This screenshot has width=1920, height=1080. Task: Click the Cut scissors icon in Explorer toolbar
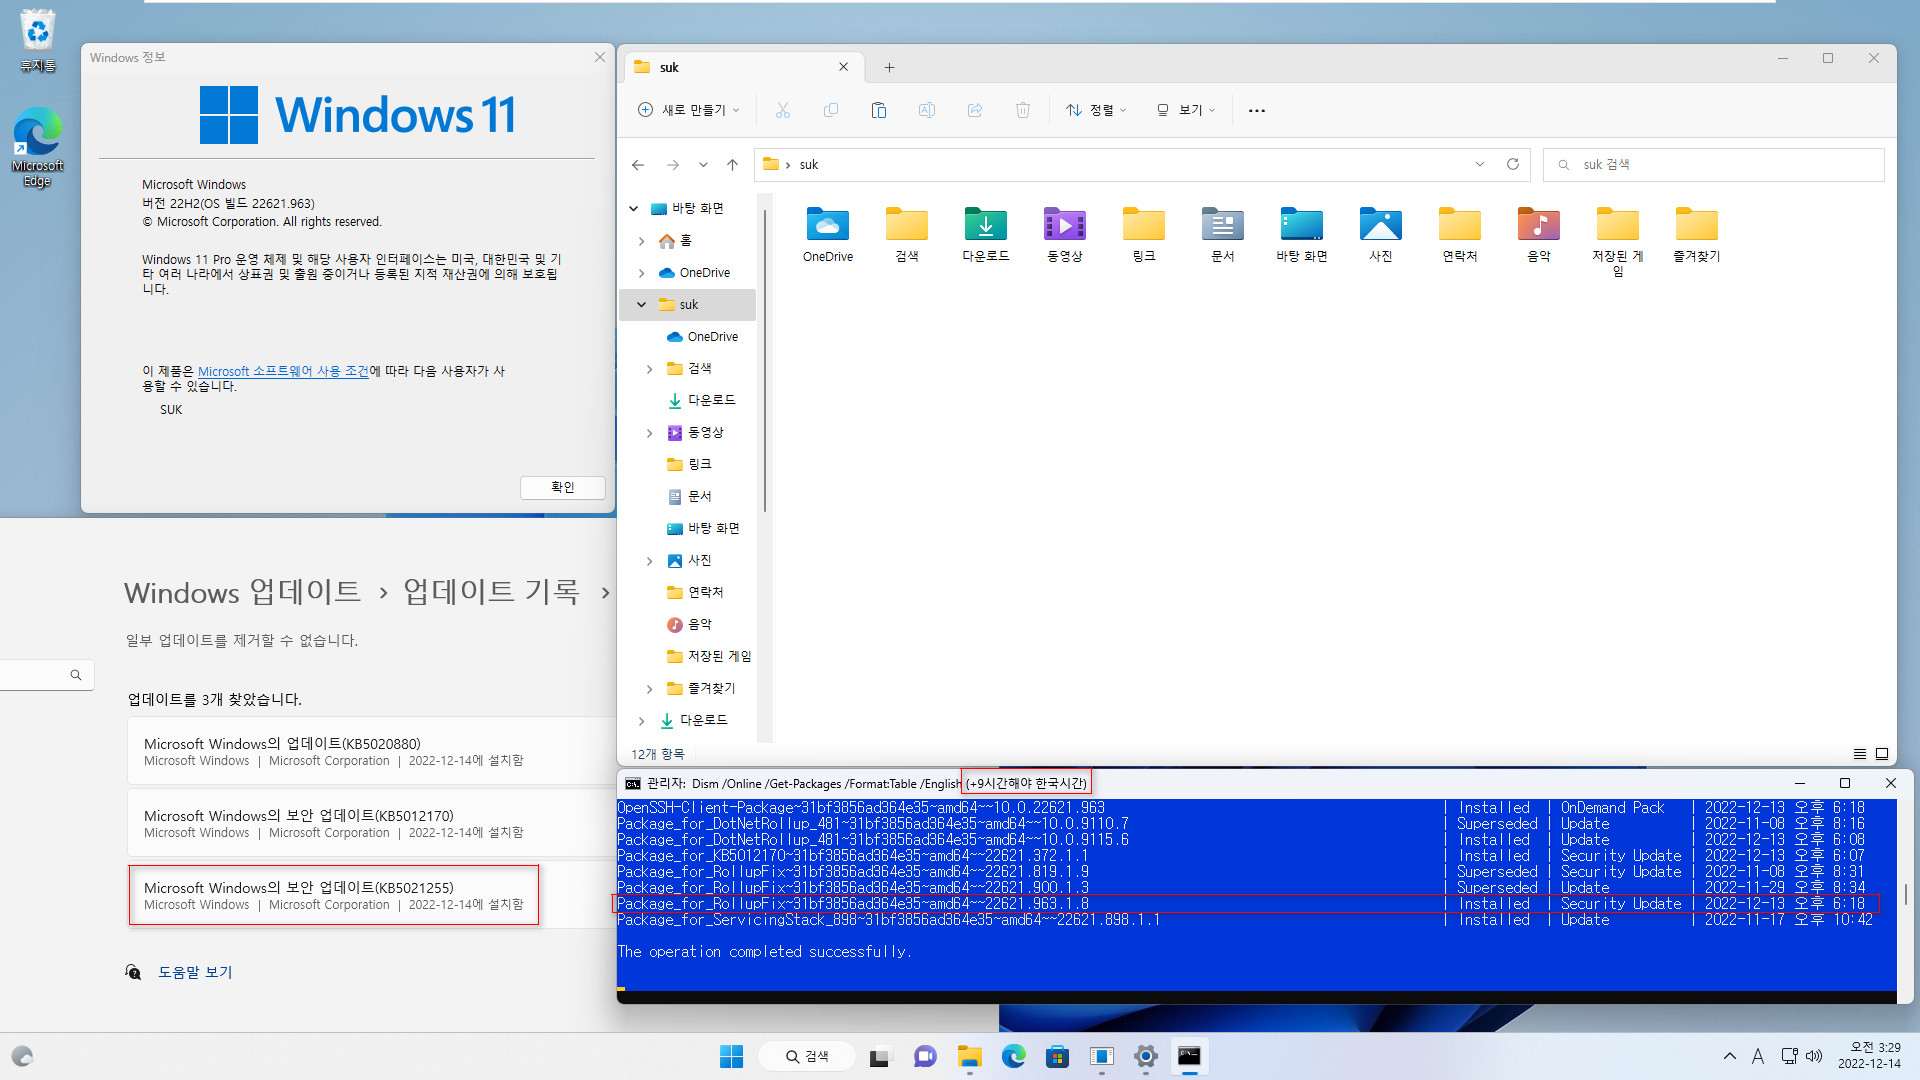click(x=783, y=110)
